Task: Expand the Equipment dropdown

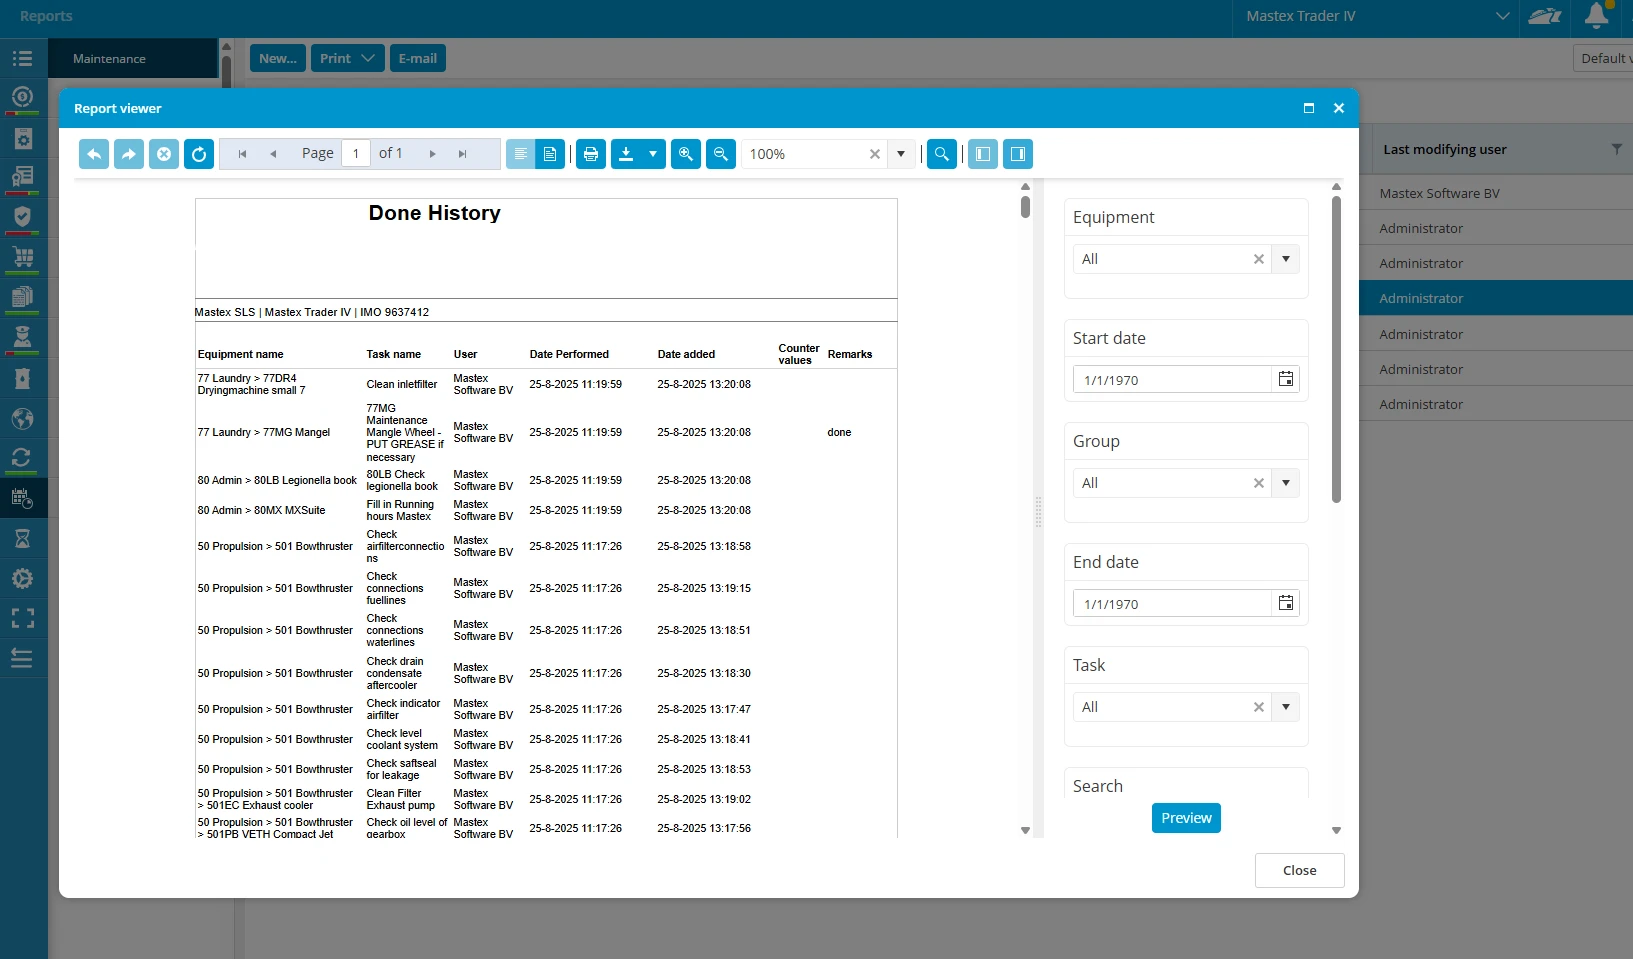Action: [1286, 259]
